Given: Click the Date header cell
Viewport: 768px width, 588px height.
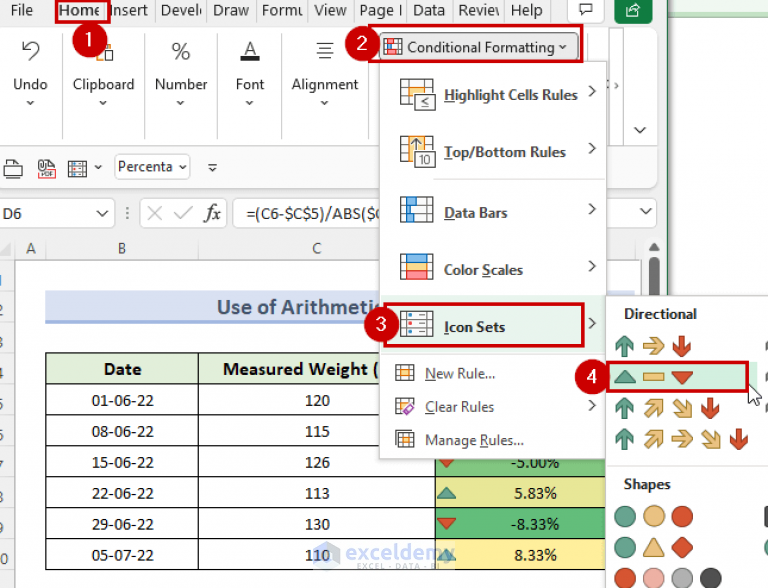Looking at the screenshot, I should click(x=122, y=368).
